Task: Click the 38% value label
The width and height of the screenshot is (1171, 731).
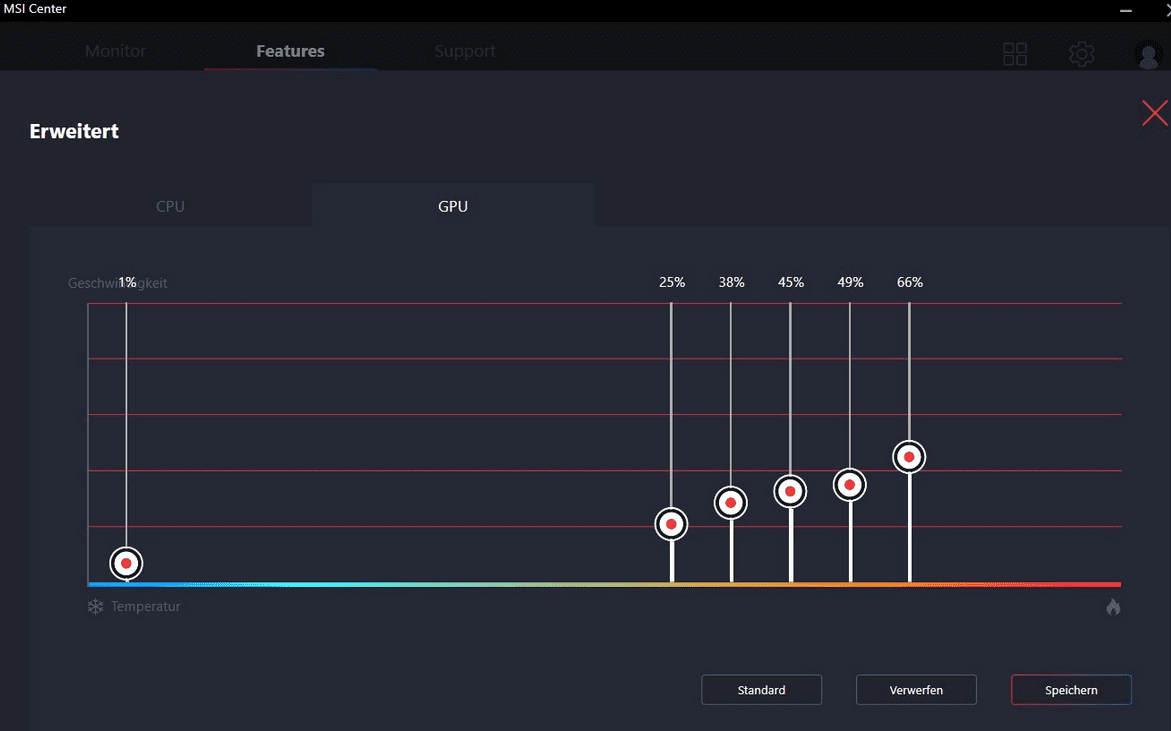Action: pos(731,282)
